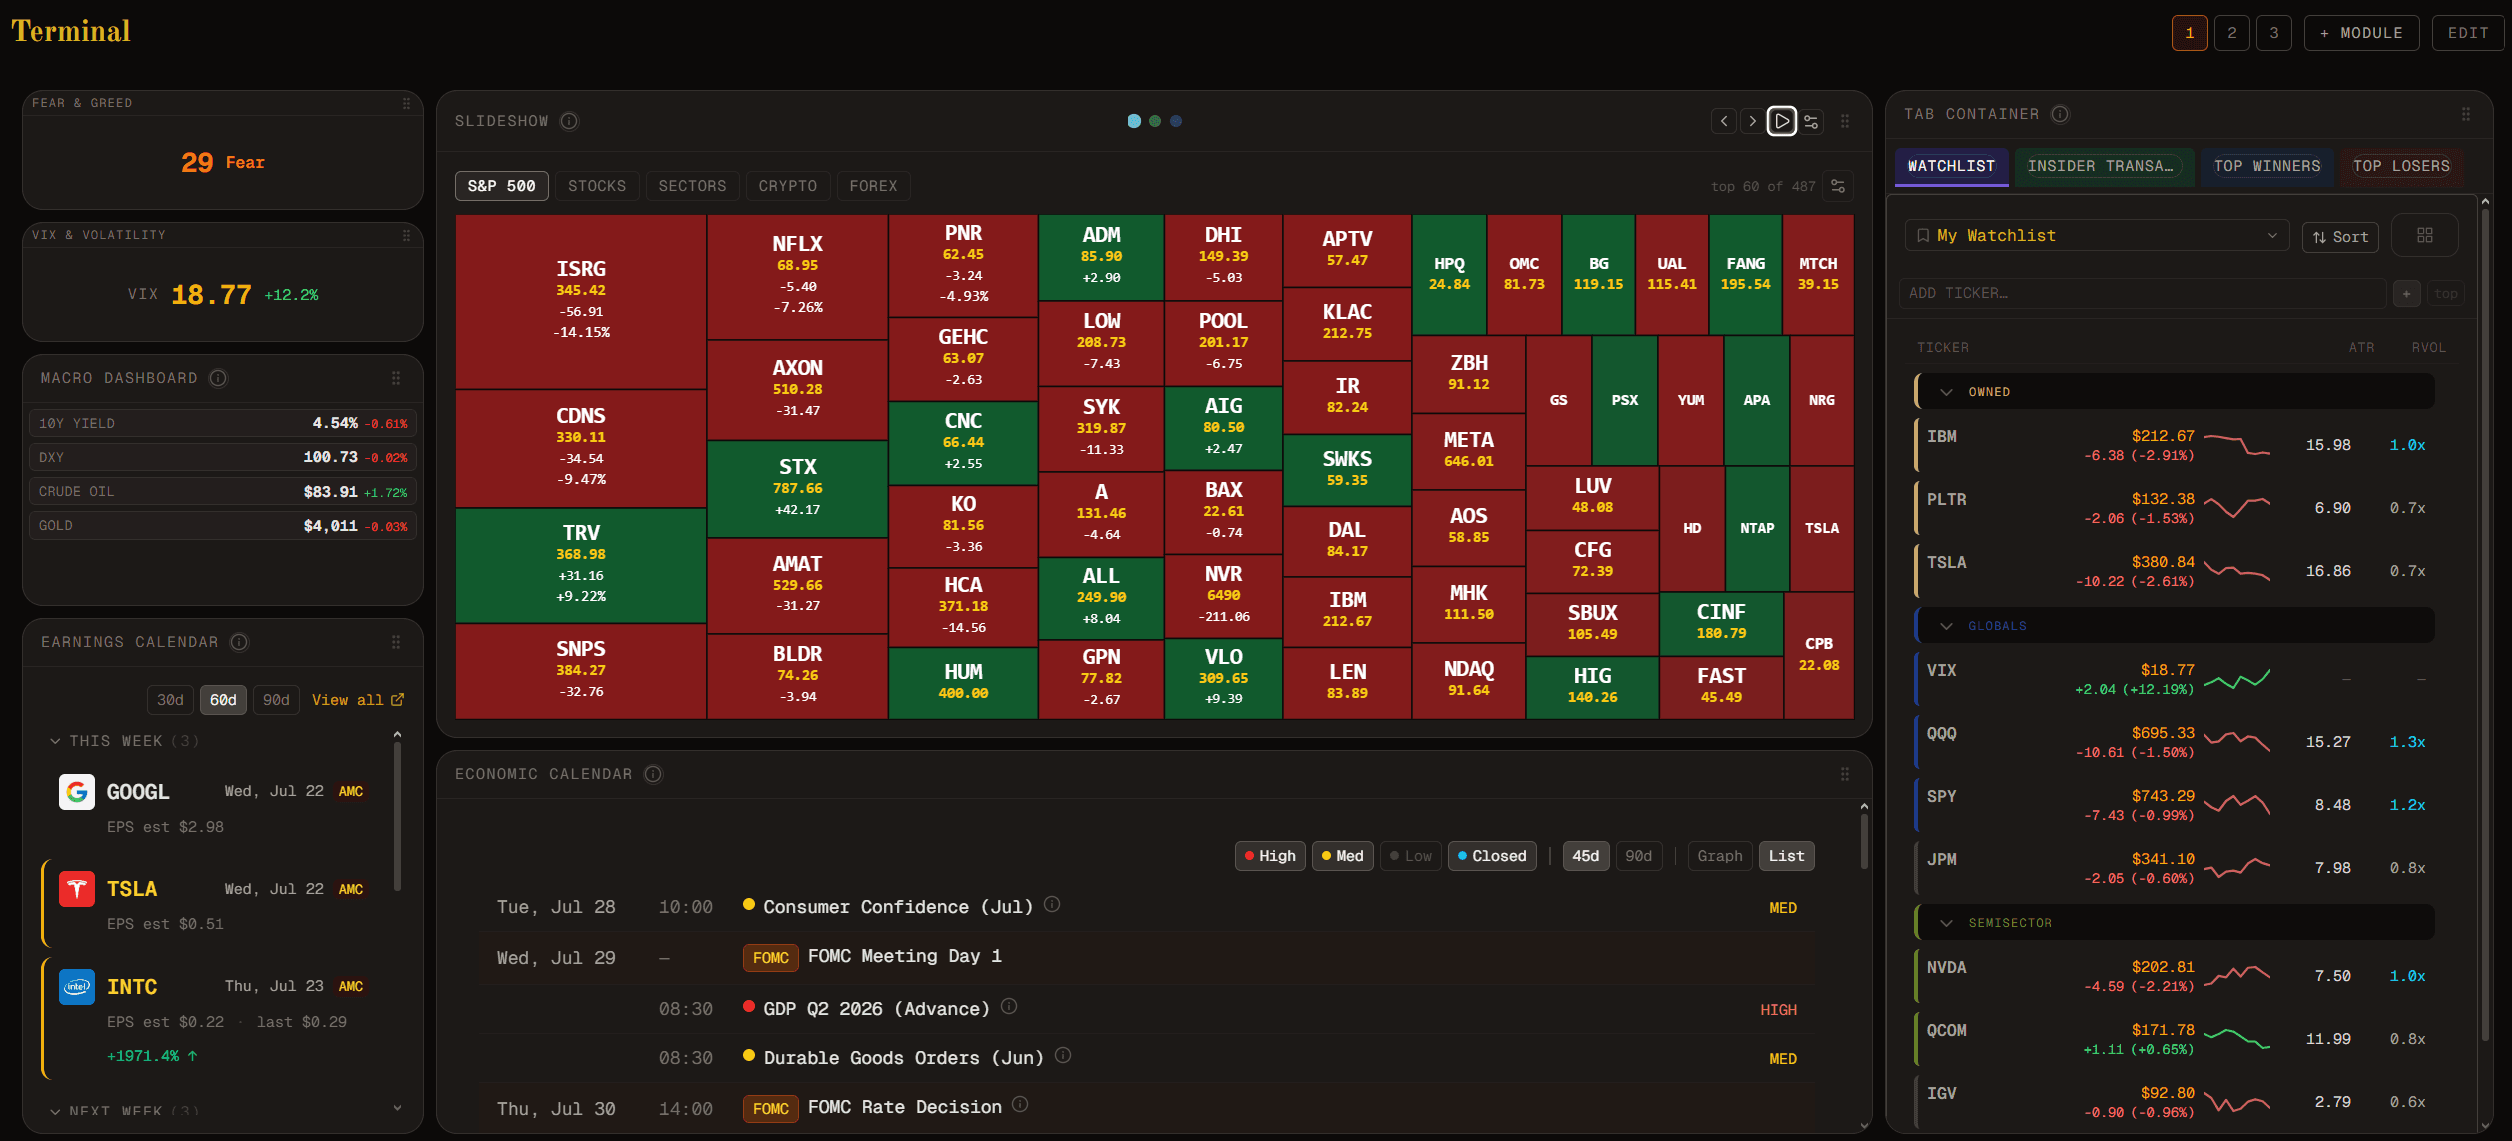Grab the Tab Container drag handle

[2466, 114]
